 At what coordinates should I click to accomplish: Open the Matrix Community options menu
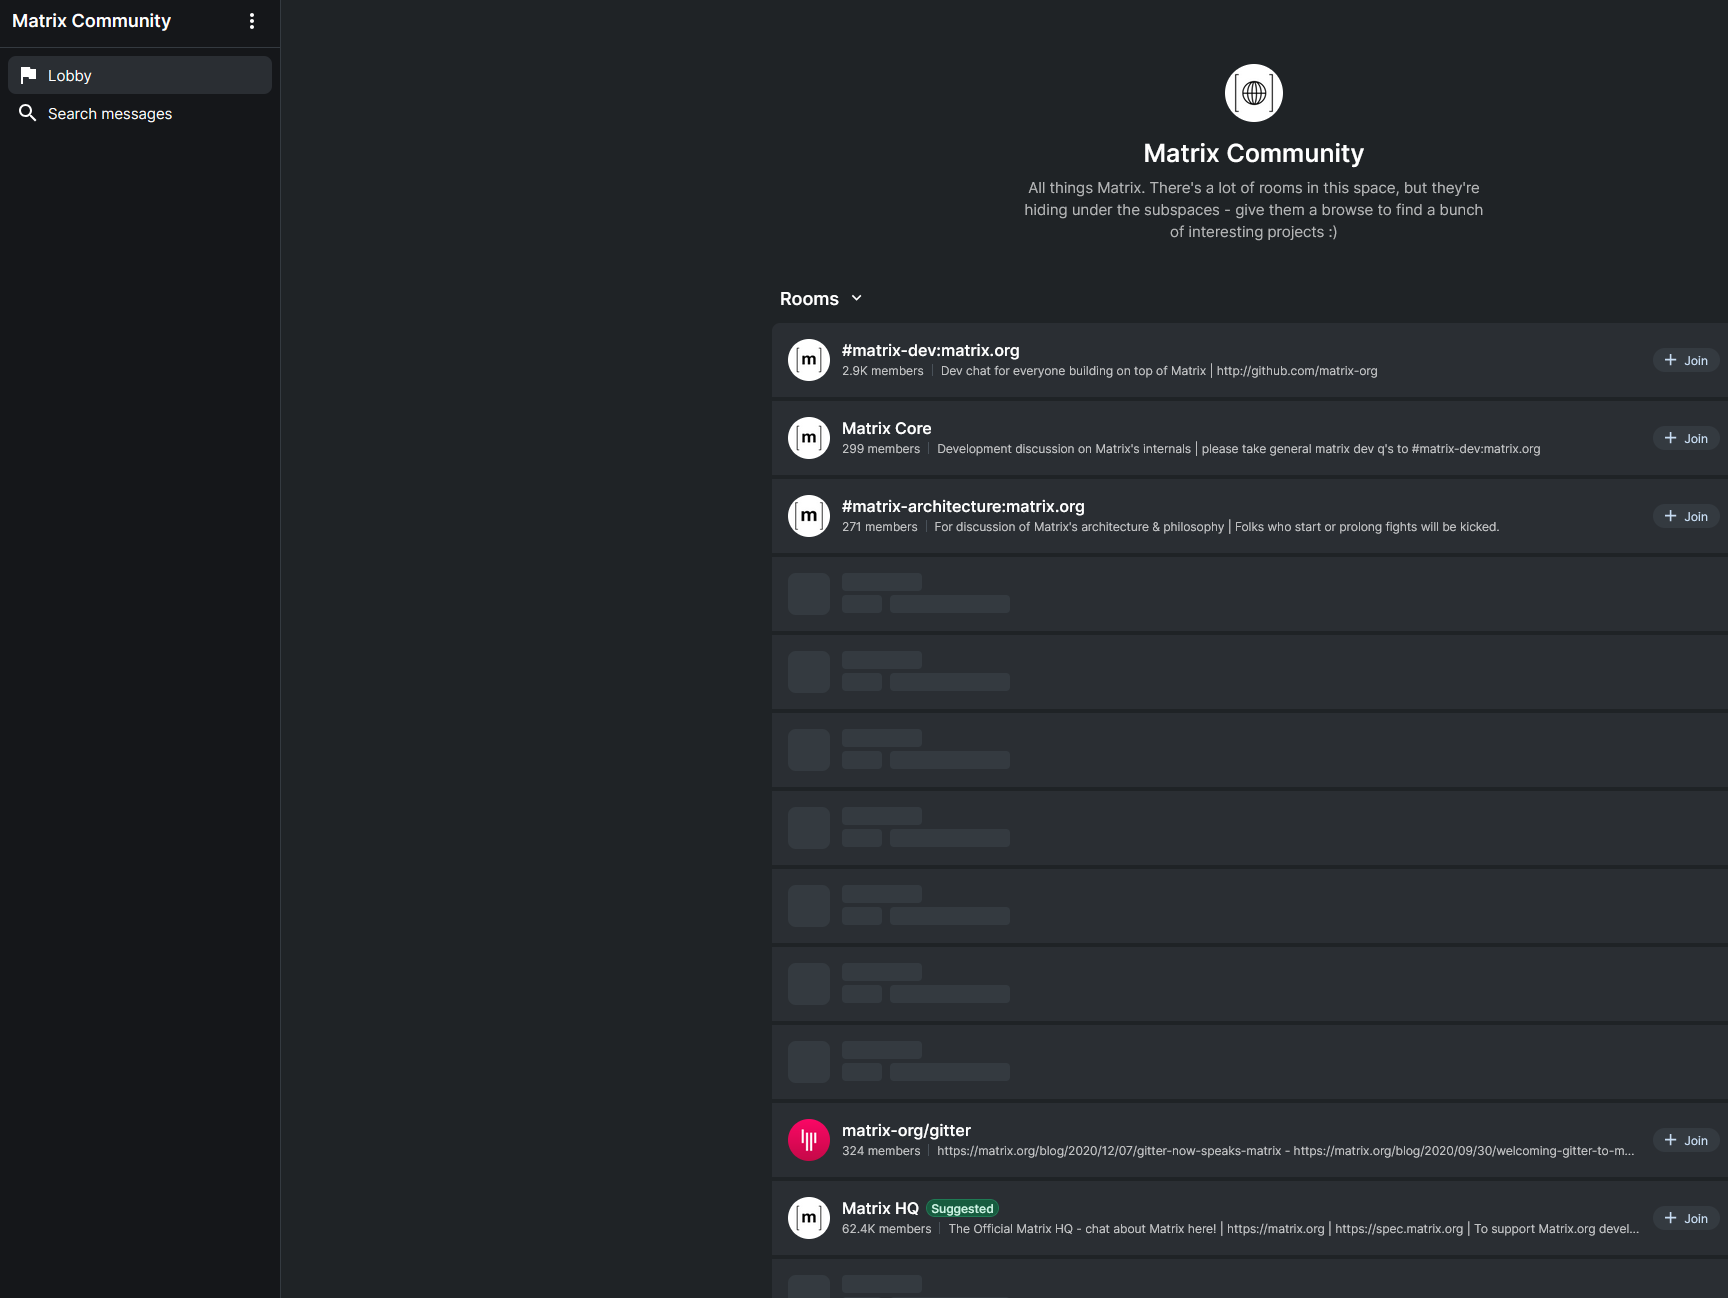point(252,21)
